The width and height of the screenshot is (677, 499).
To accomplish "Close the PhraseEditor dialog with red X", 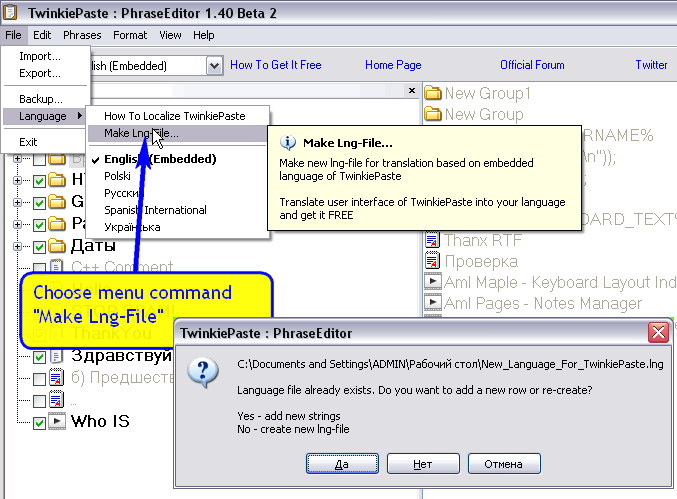I will click(658, 333).
